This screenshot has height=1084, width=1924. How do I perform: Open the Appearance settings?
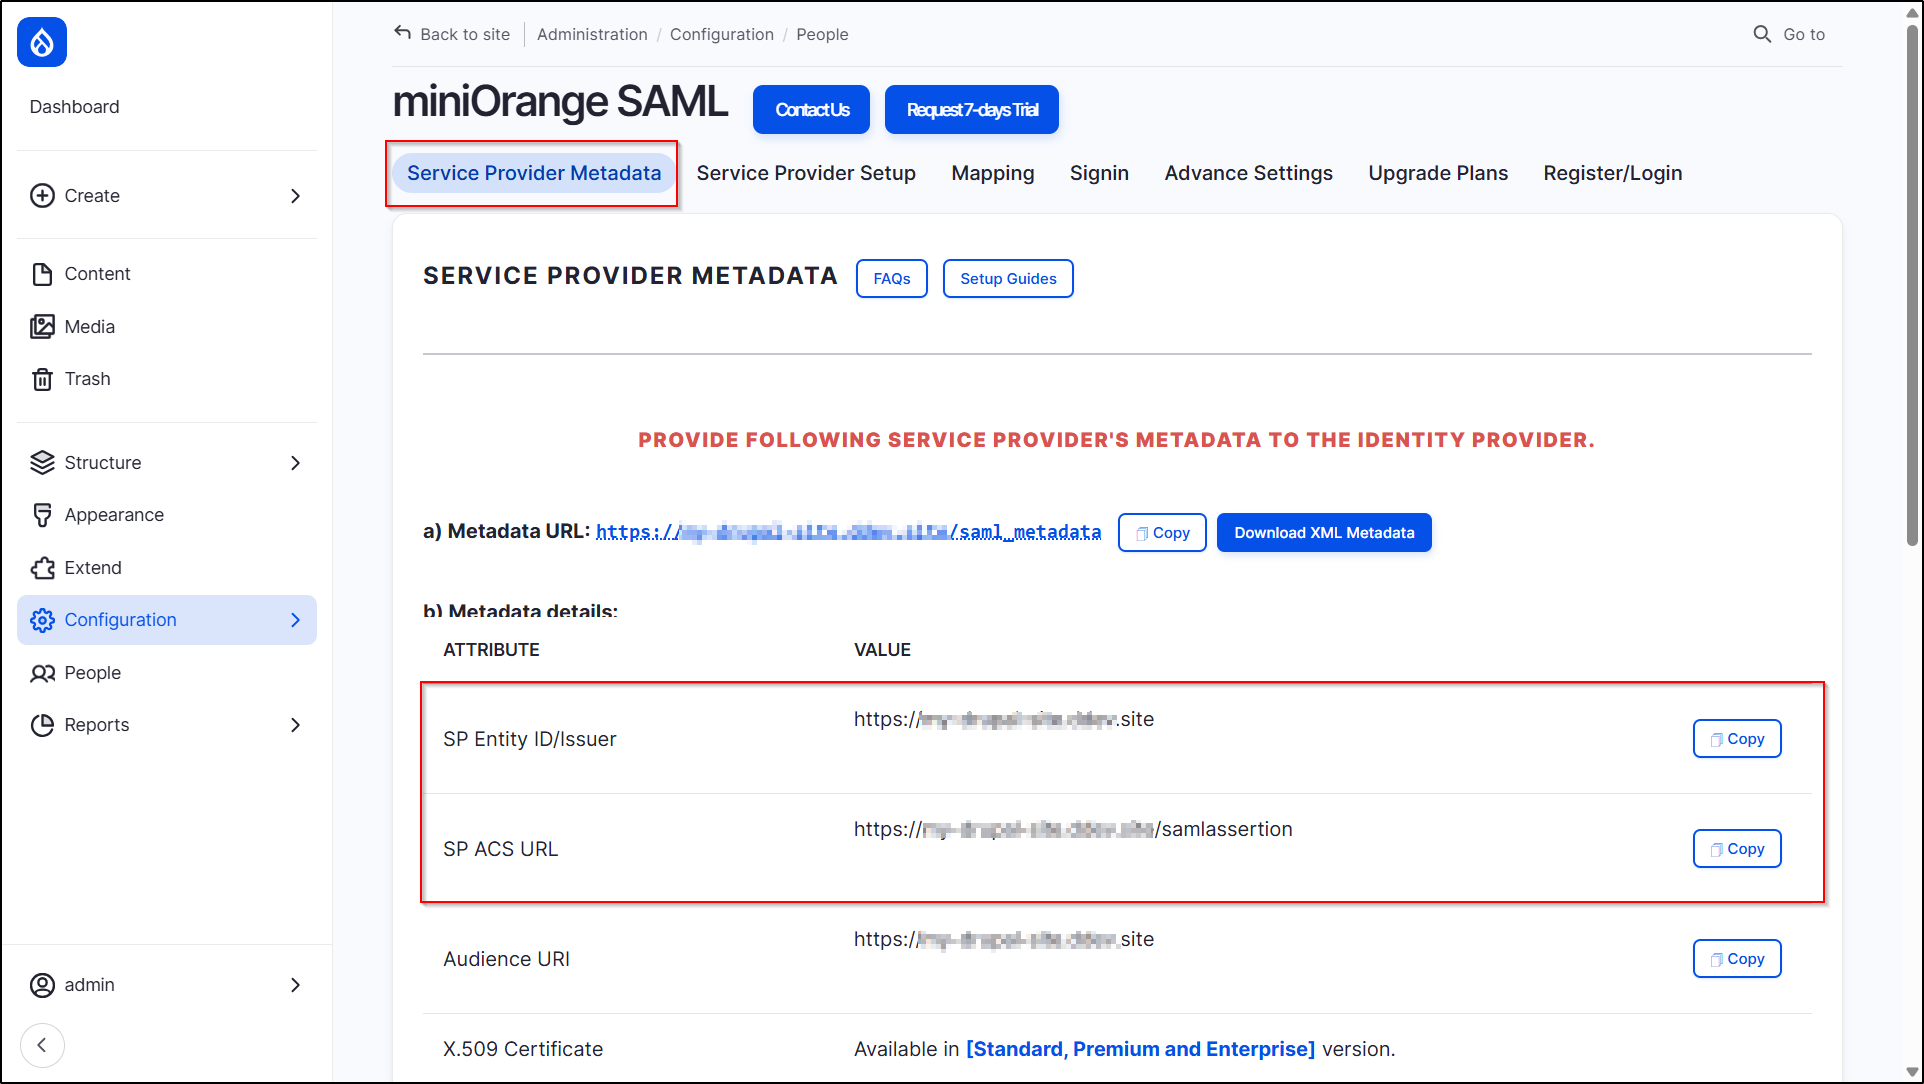(x=114, y=514)
